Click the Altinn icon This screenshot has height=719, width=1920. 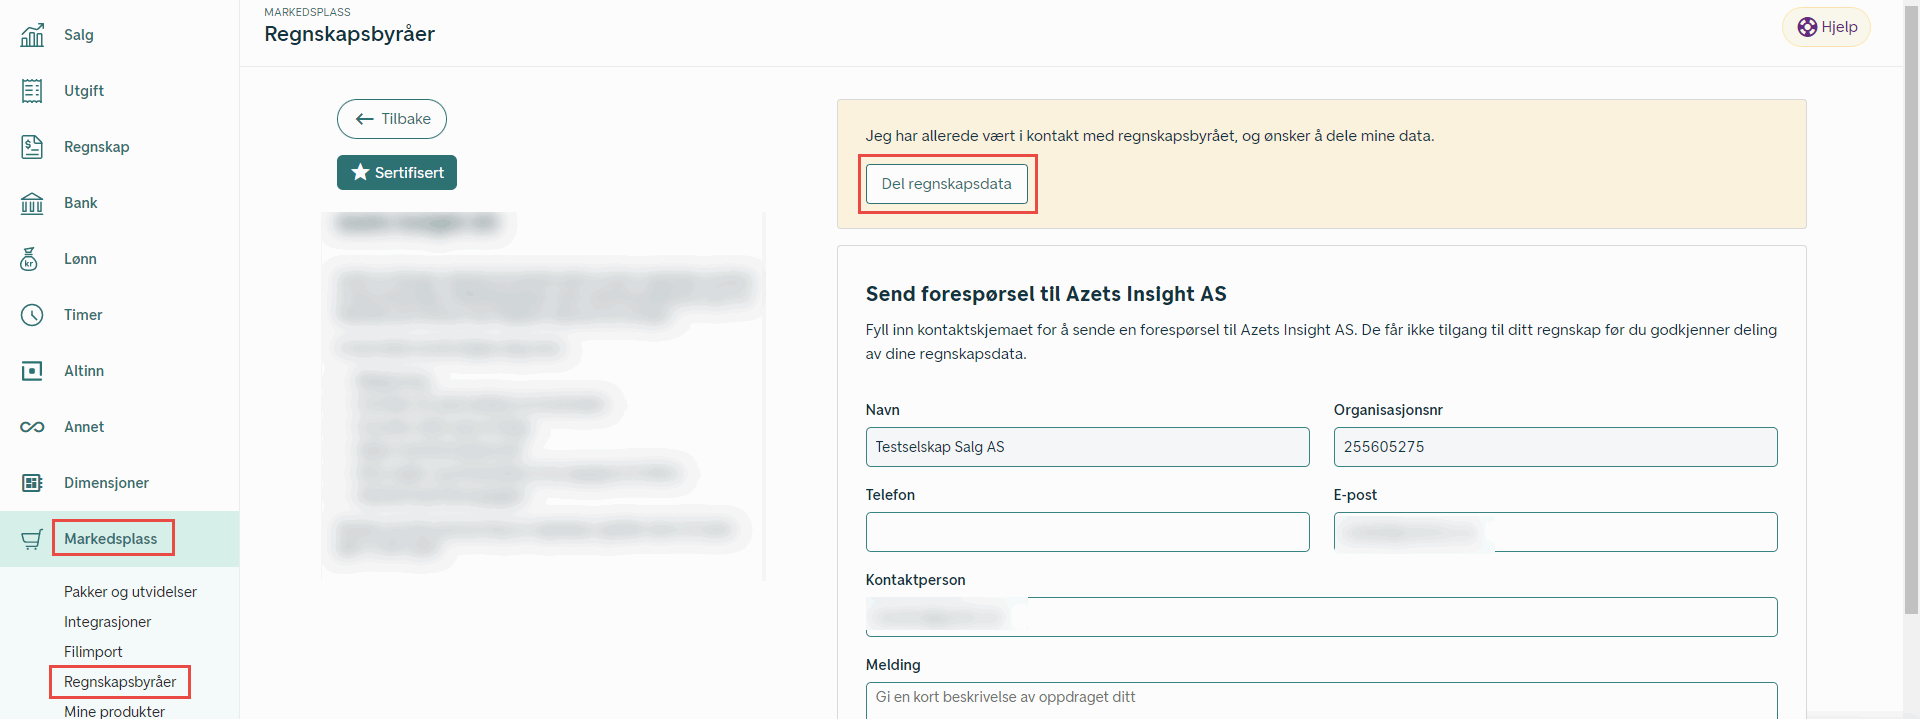[x=32, y=371]
